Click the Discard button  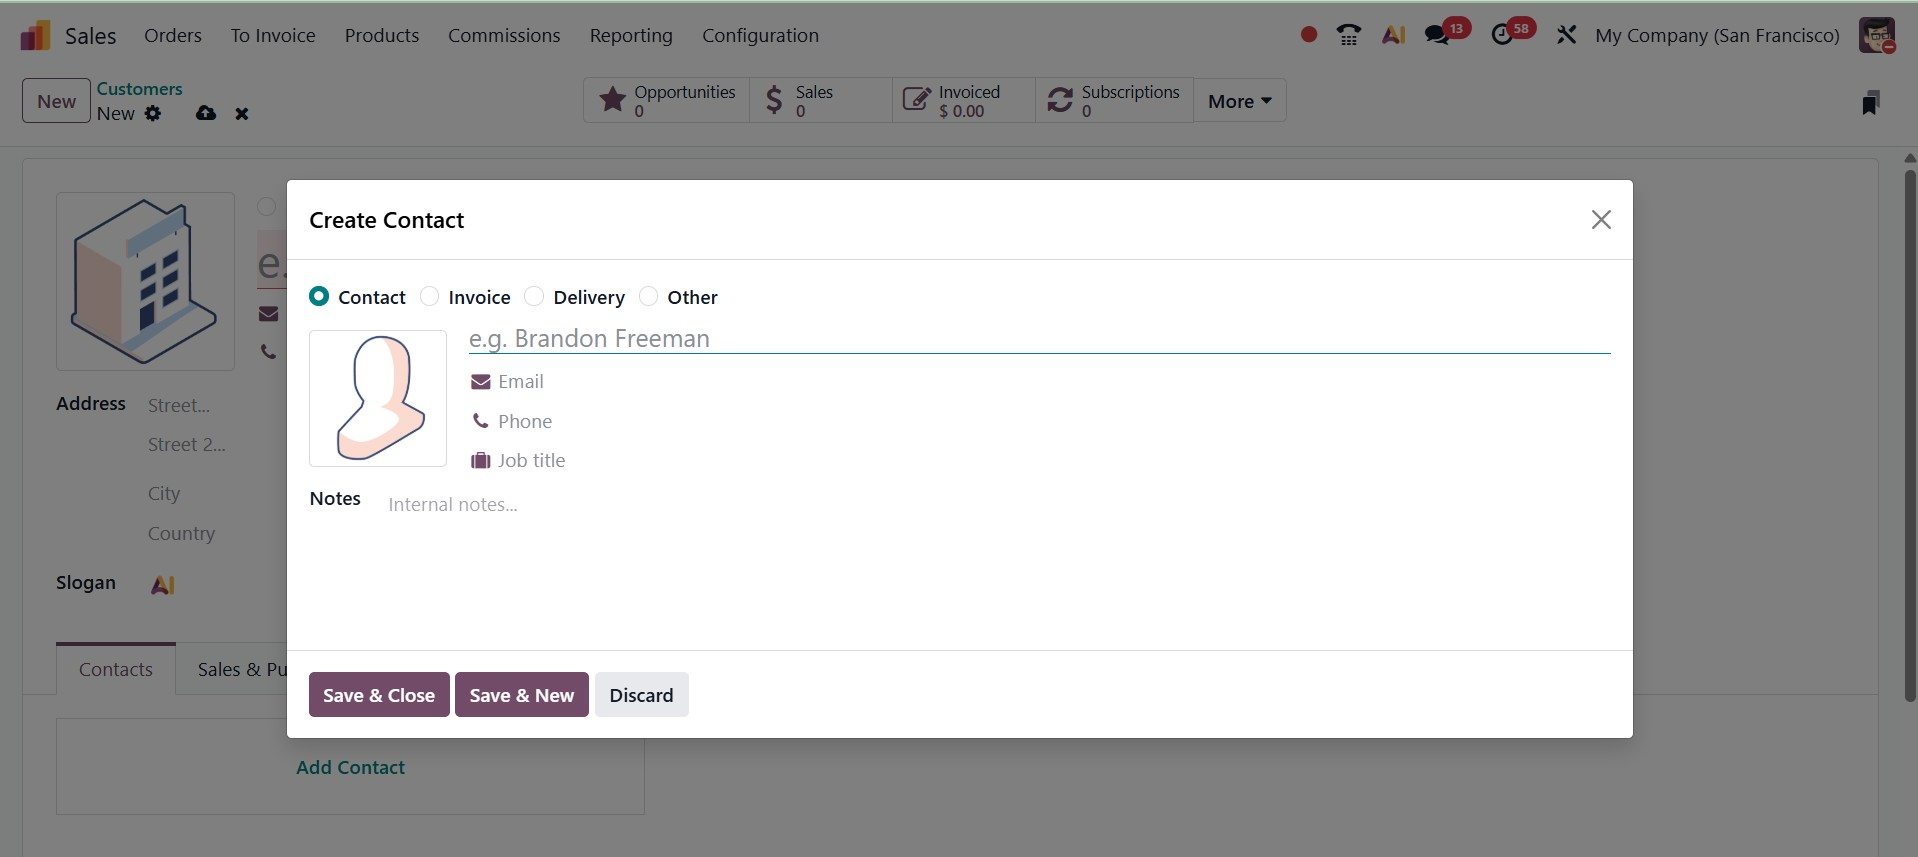point(642,695)
